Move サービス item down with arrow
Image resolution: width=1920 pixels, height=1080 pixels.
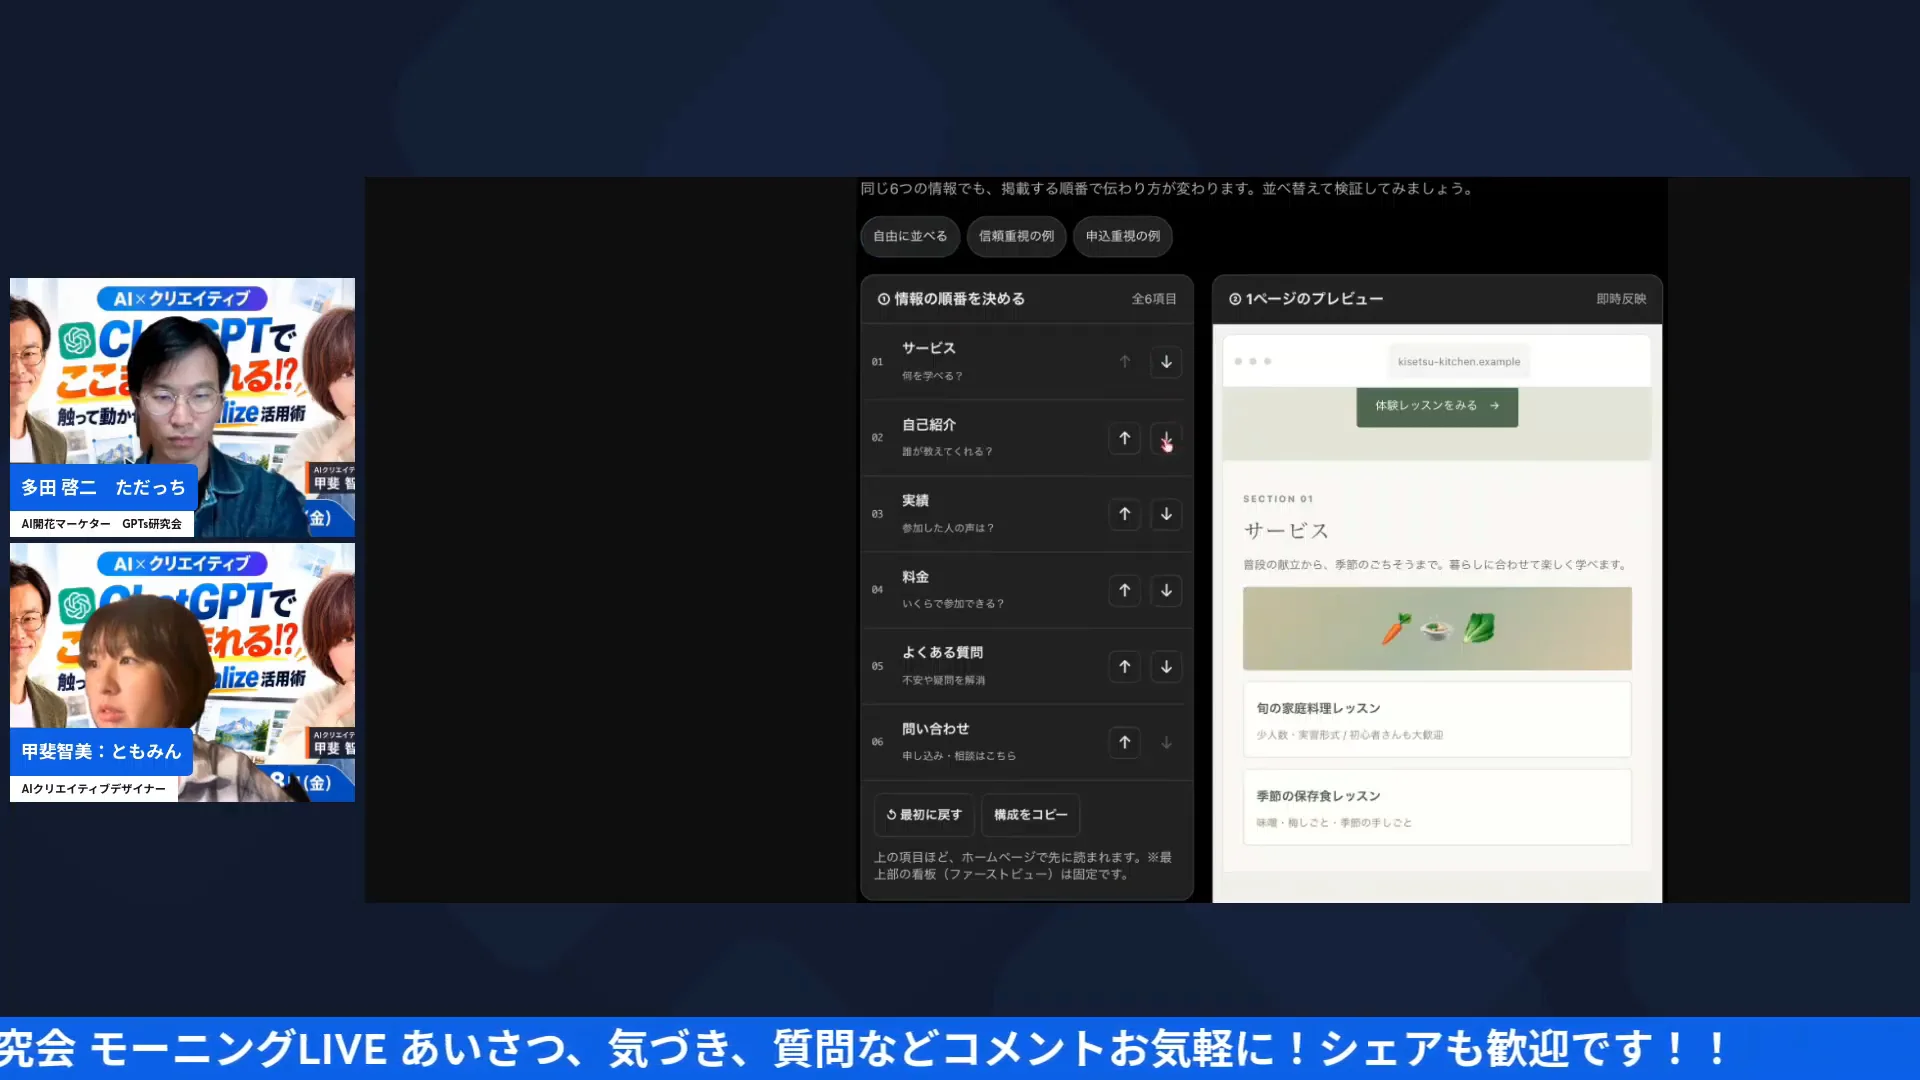(1166, 362)
